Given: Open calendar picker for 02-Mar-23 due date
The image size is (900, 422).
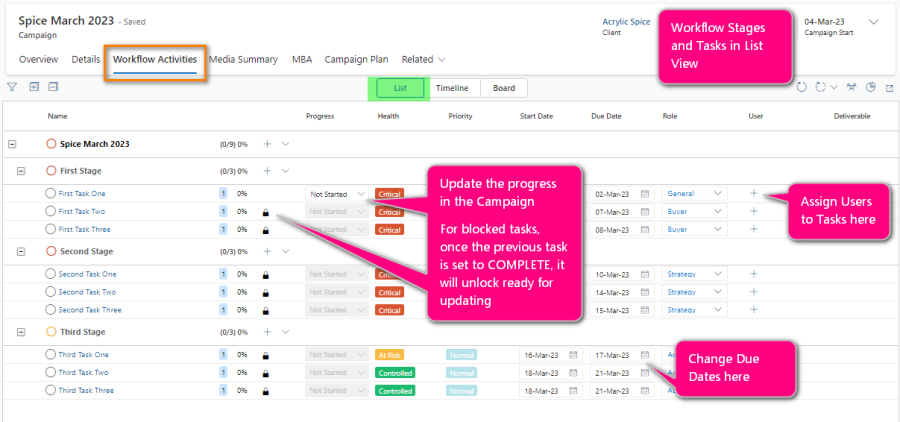Looking at the screenshot, I should [x=645, y=194].
